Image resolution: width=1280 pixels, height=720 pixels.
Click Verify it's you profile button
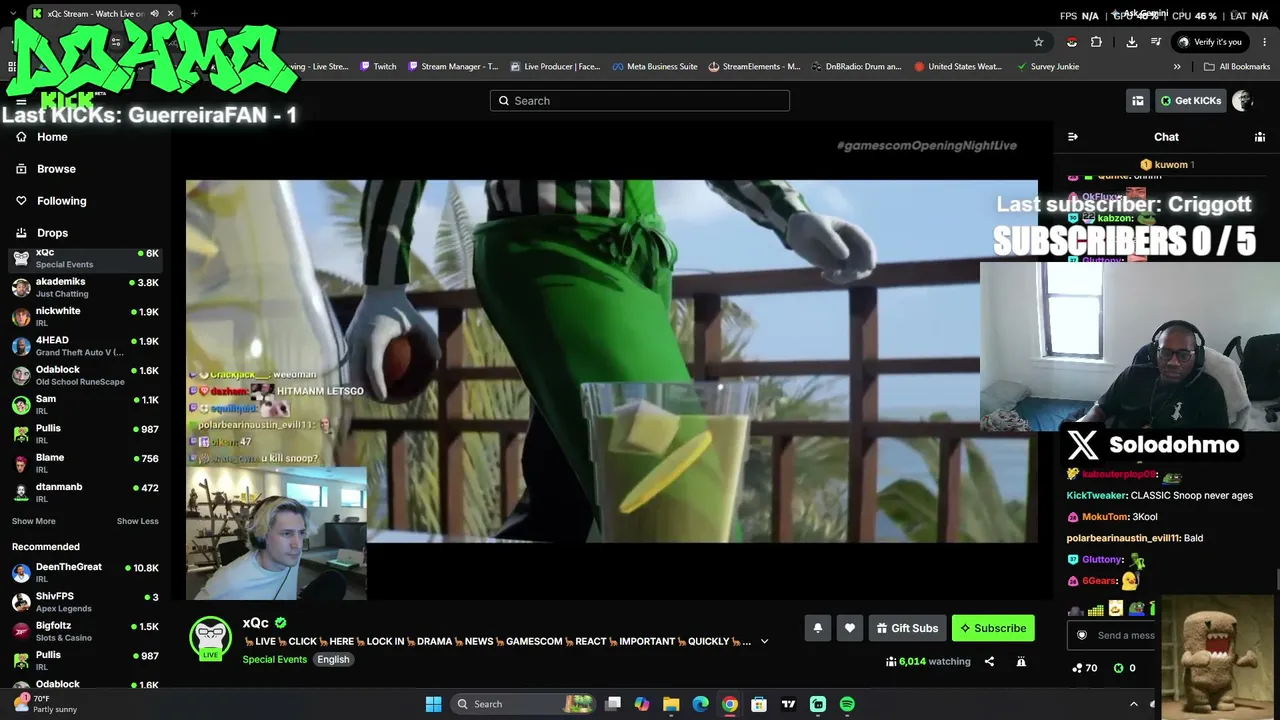pyautogui.click(x=1210, y=42)
